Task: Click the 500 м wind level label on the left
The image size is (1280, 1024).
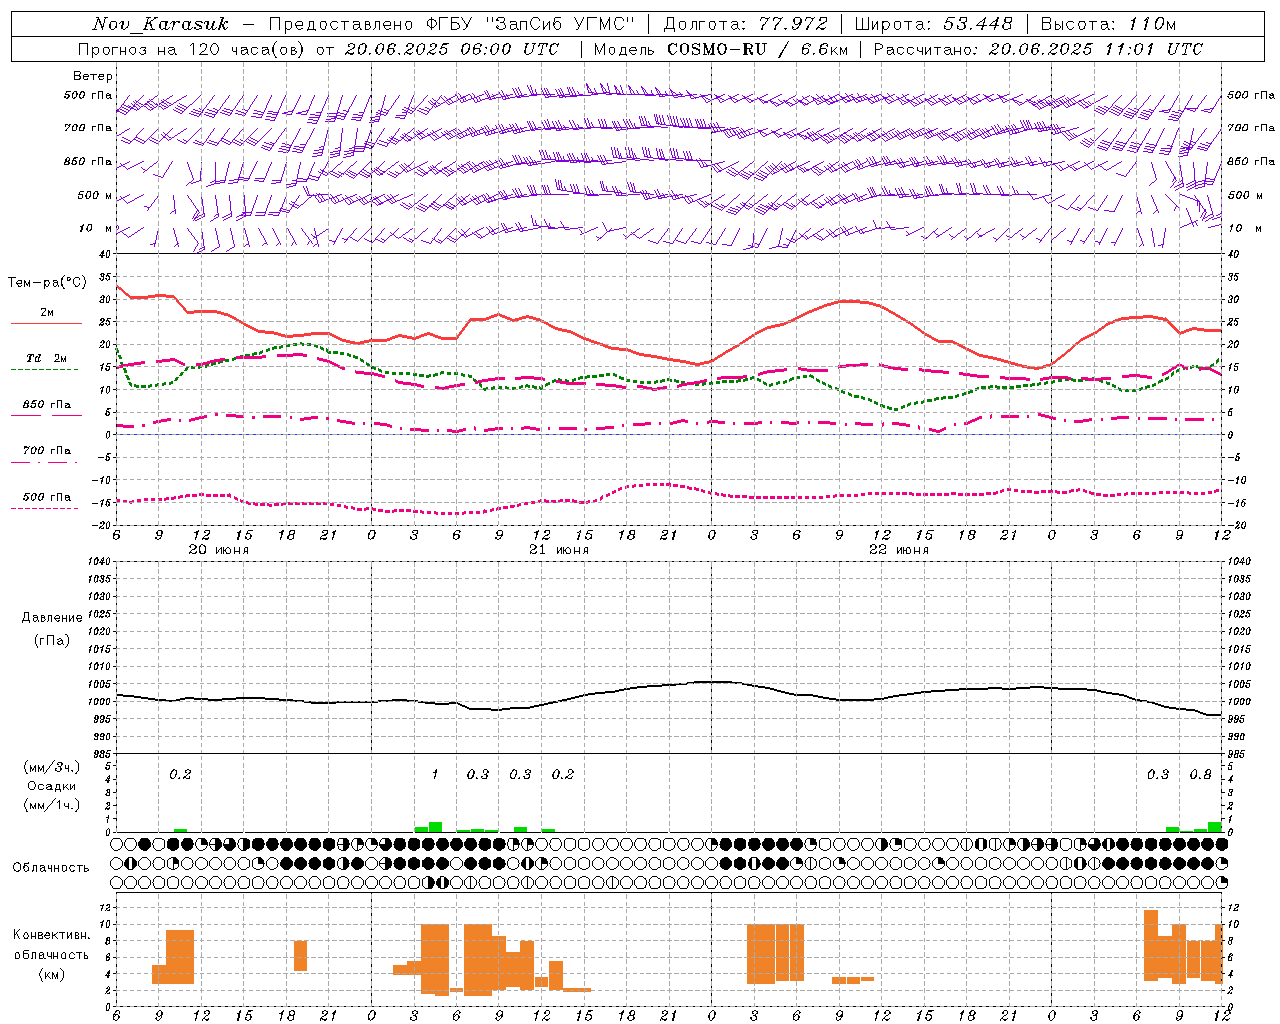Action: point(95,195)
